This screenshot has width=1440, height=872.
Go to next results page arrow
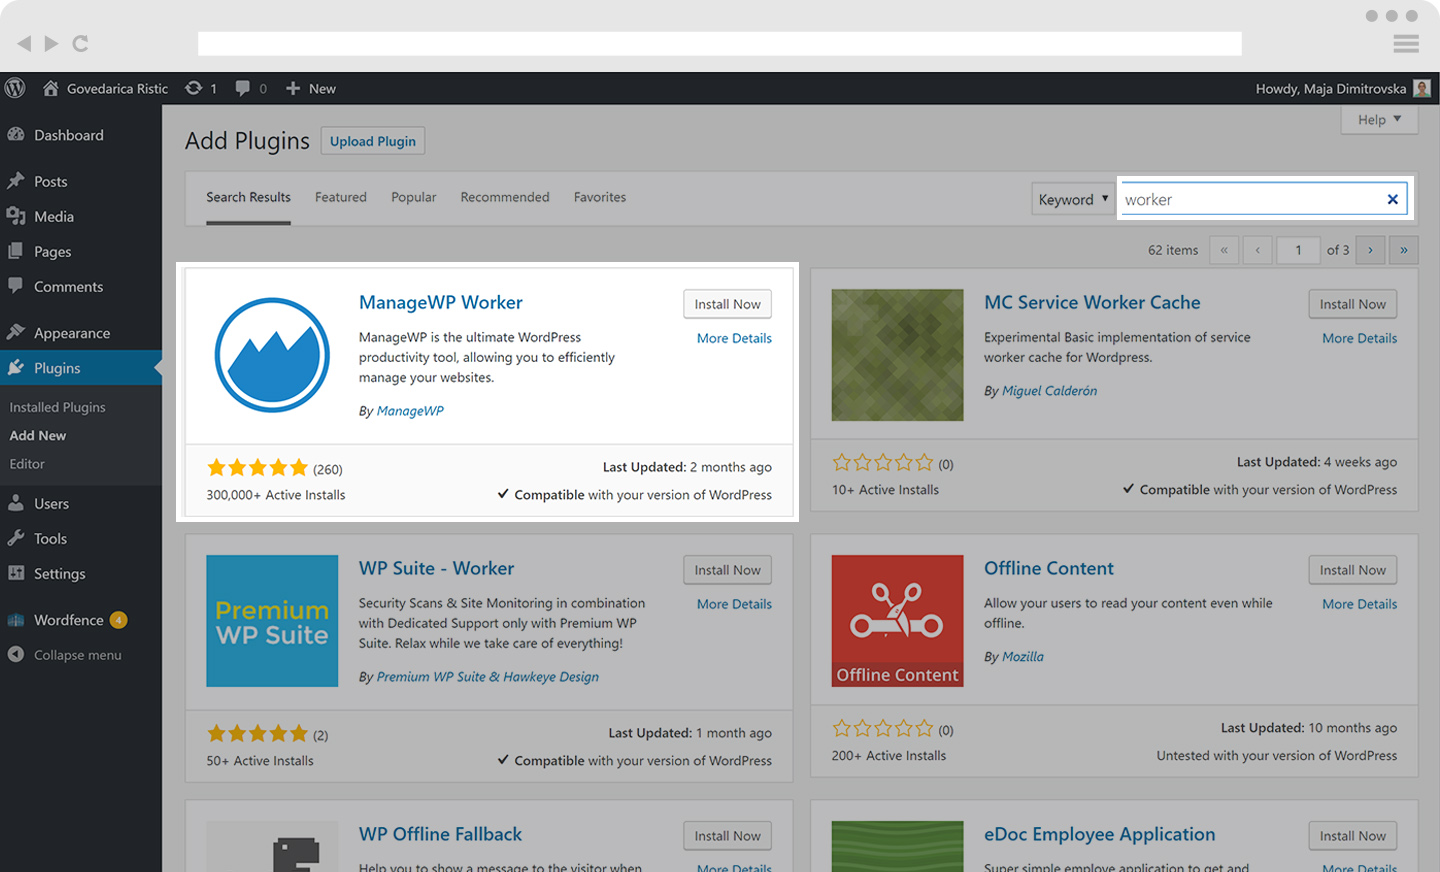(x=1370, y=250)
